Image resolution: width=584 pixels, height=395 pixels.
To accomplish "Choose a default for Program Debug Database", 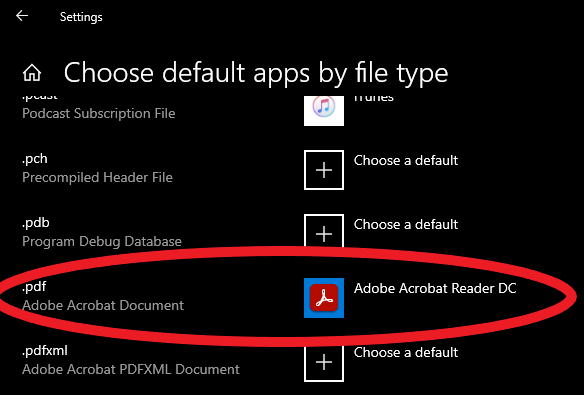I will pos(406,224).
